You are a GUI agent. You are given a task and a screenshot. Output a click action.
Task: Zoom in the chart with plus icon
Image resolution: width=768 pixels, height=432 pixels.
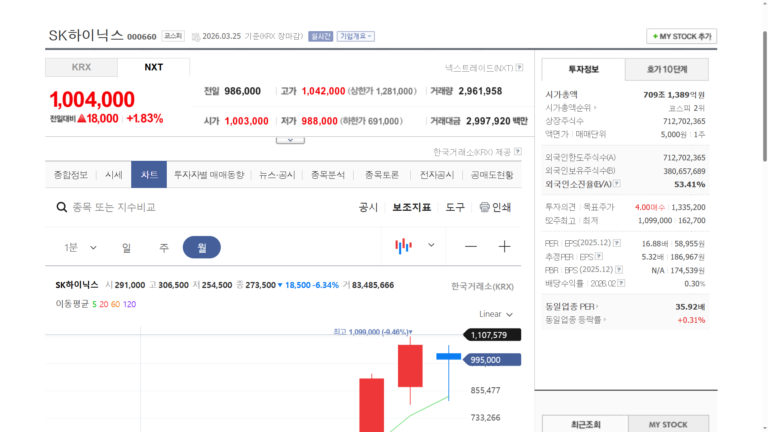(x=504, y=246)
